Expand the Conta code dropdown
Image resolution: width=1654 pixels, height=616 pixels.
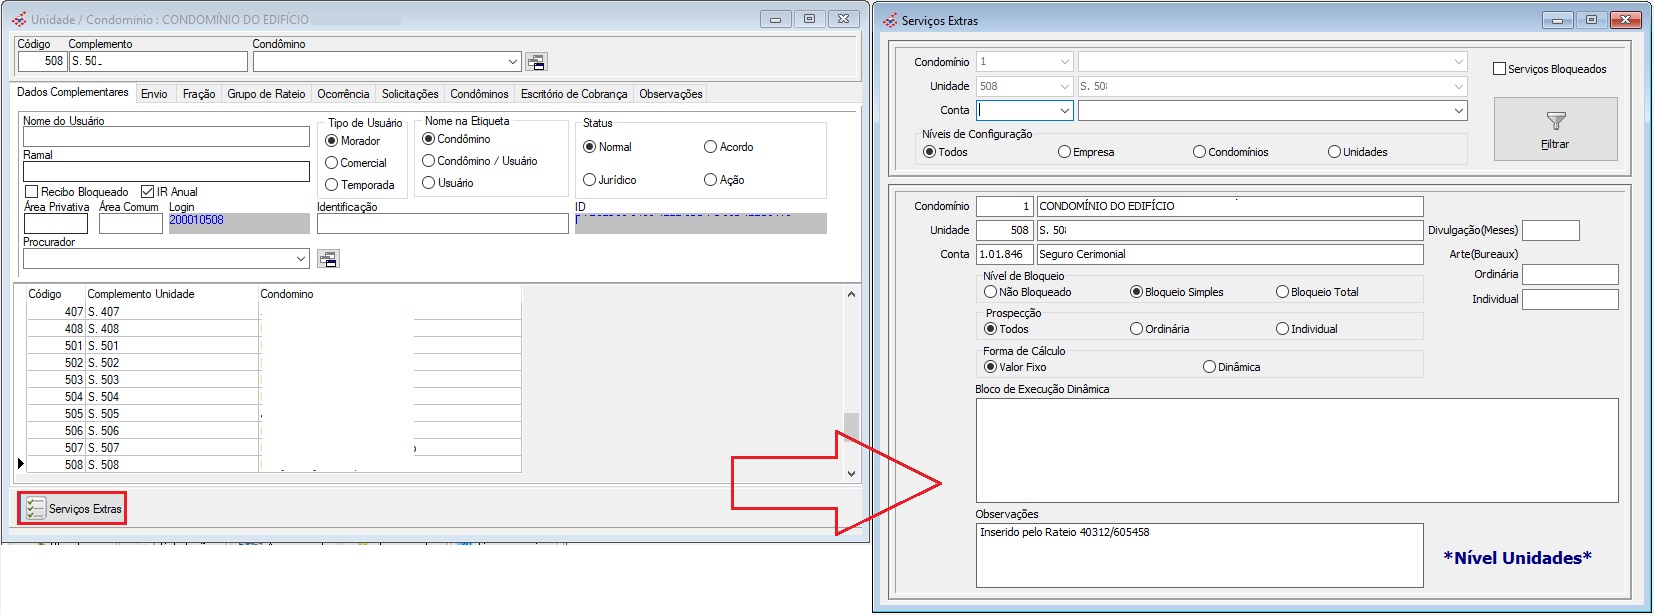pyautogui.click(x=1064, y=110)
